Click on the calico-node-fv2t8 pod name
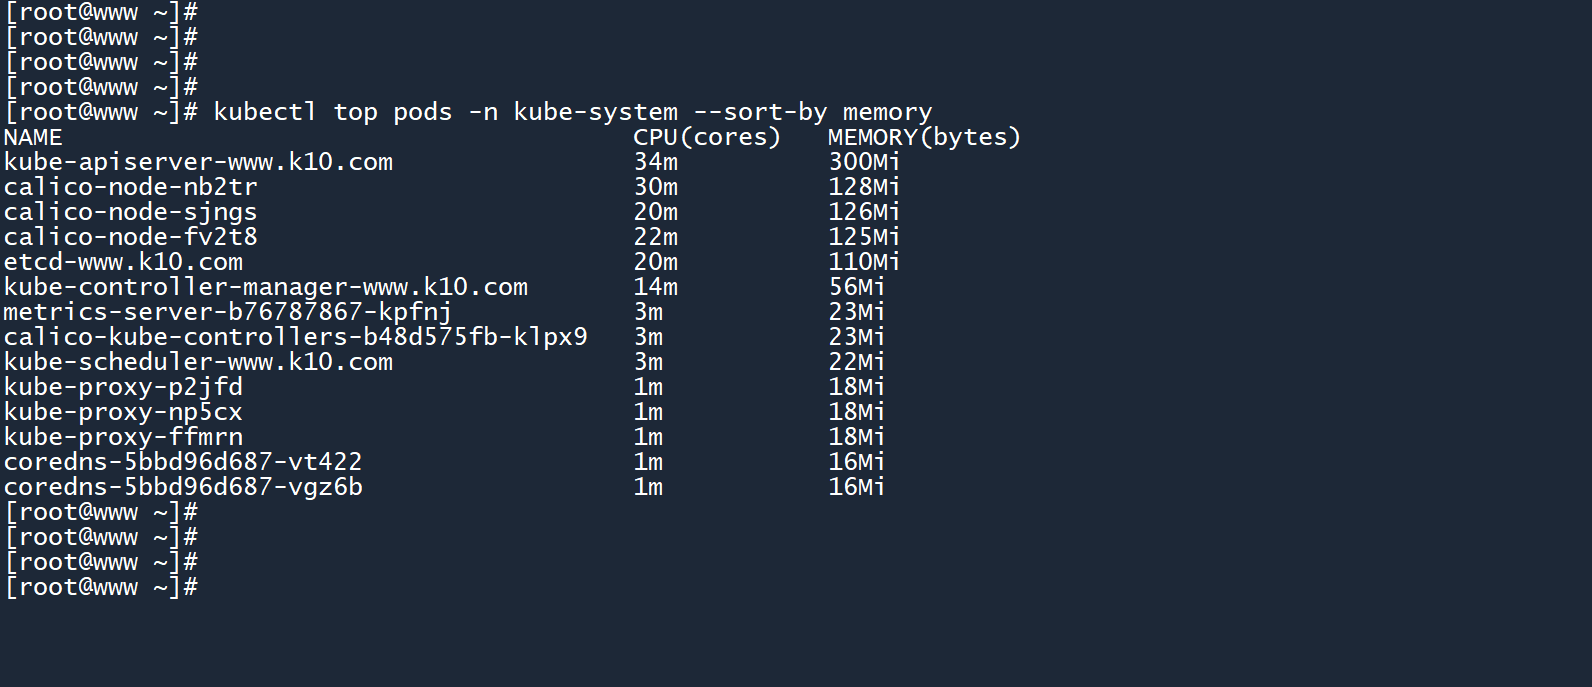 pyautogui.click(x=131, y=237)
